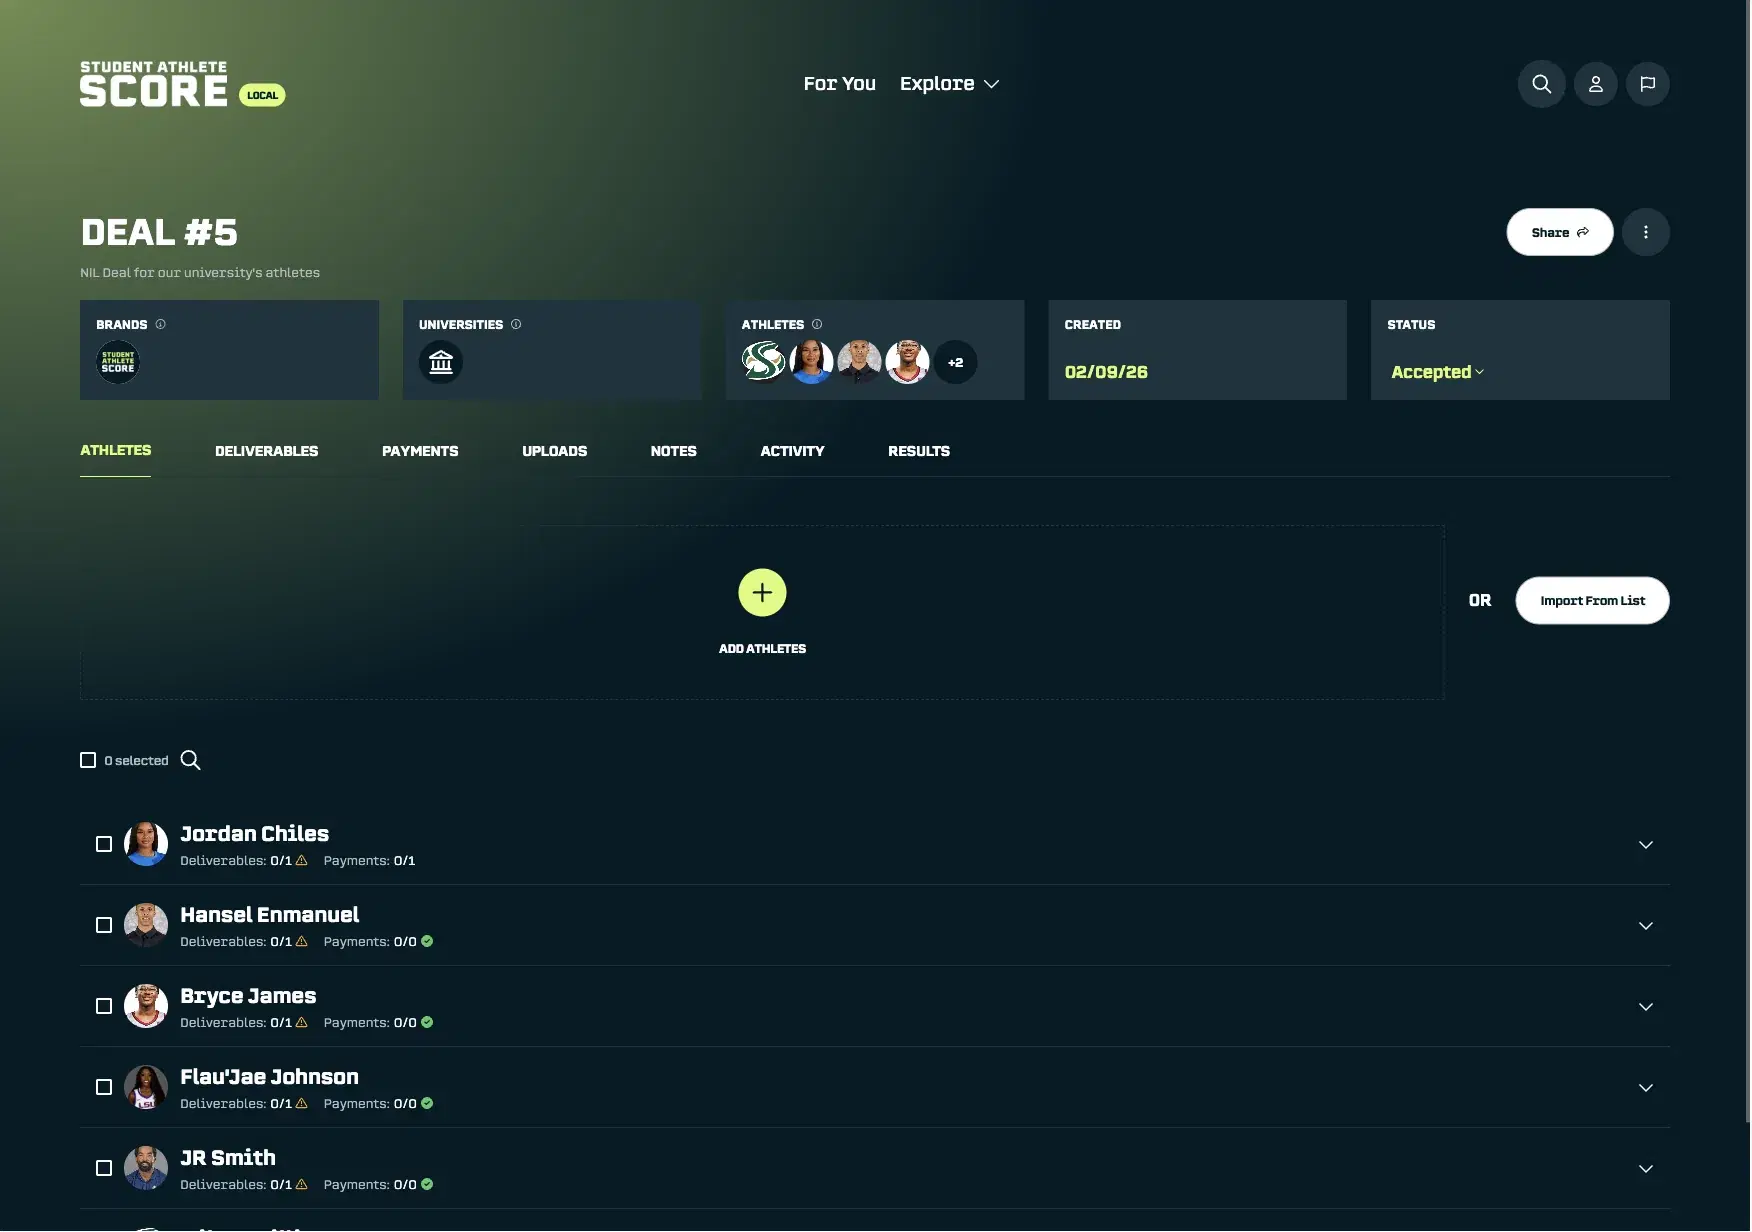This screenshot has height=1232, width=1752.
Task: Click the DEAL #5 title
Action: click(x=159, y=233)
